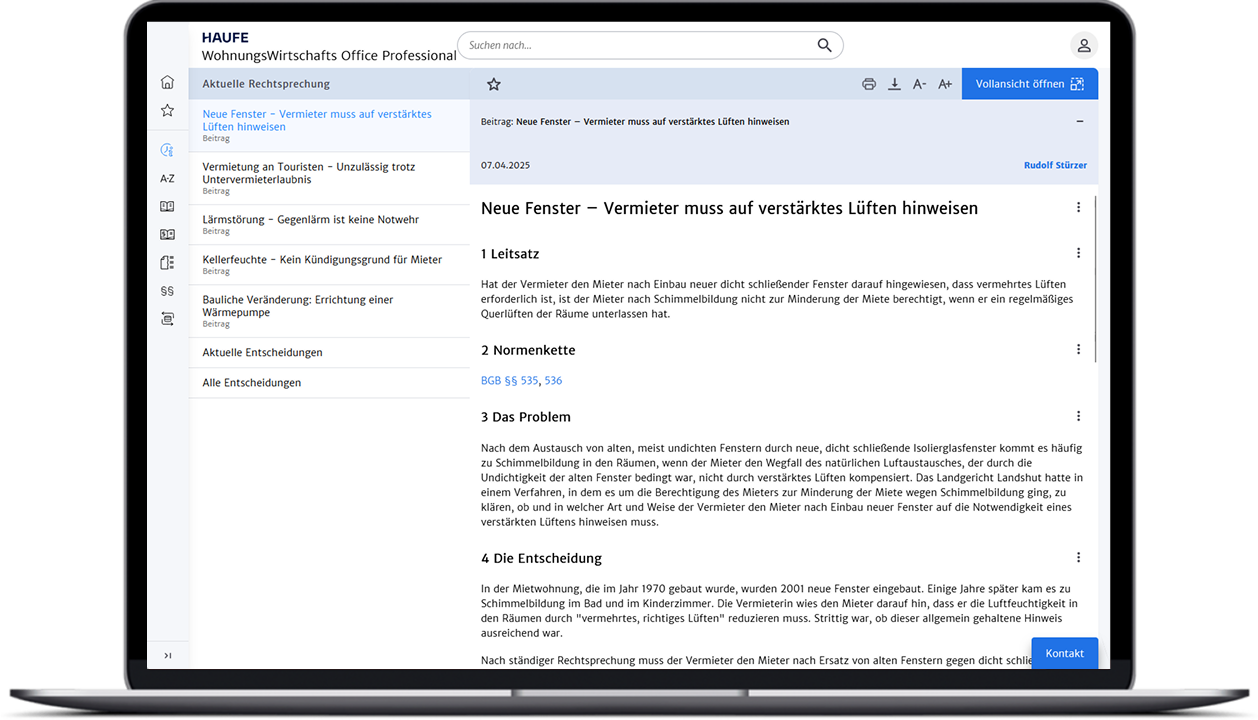Open three-dot menu for 4 Die Entscheidung
The width and height of the screenshot is (1258, 720).
click(x=1078, y=557)
